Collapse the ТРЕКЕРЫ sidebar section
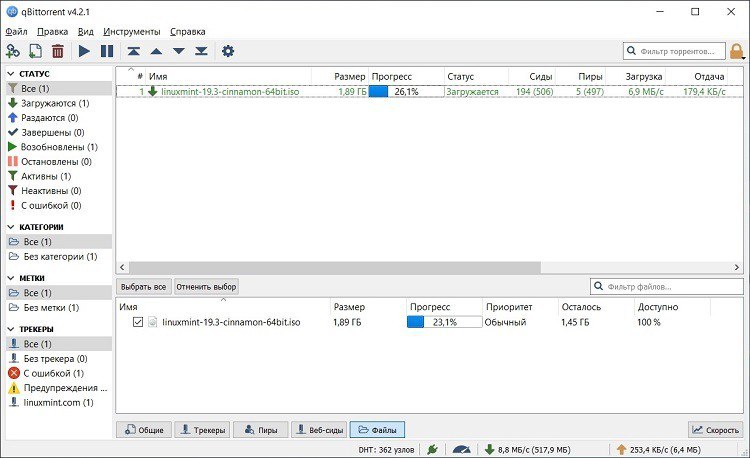The width and height of the screenshot is (750, 458). tap(11, 329)
